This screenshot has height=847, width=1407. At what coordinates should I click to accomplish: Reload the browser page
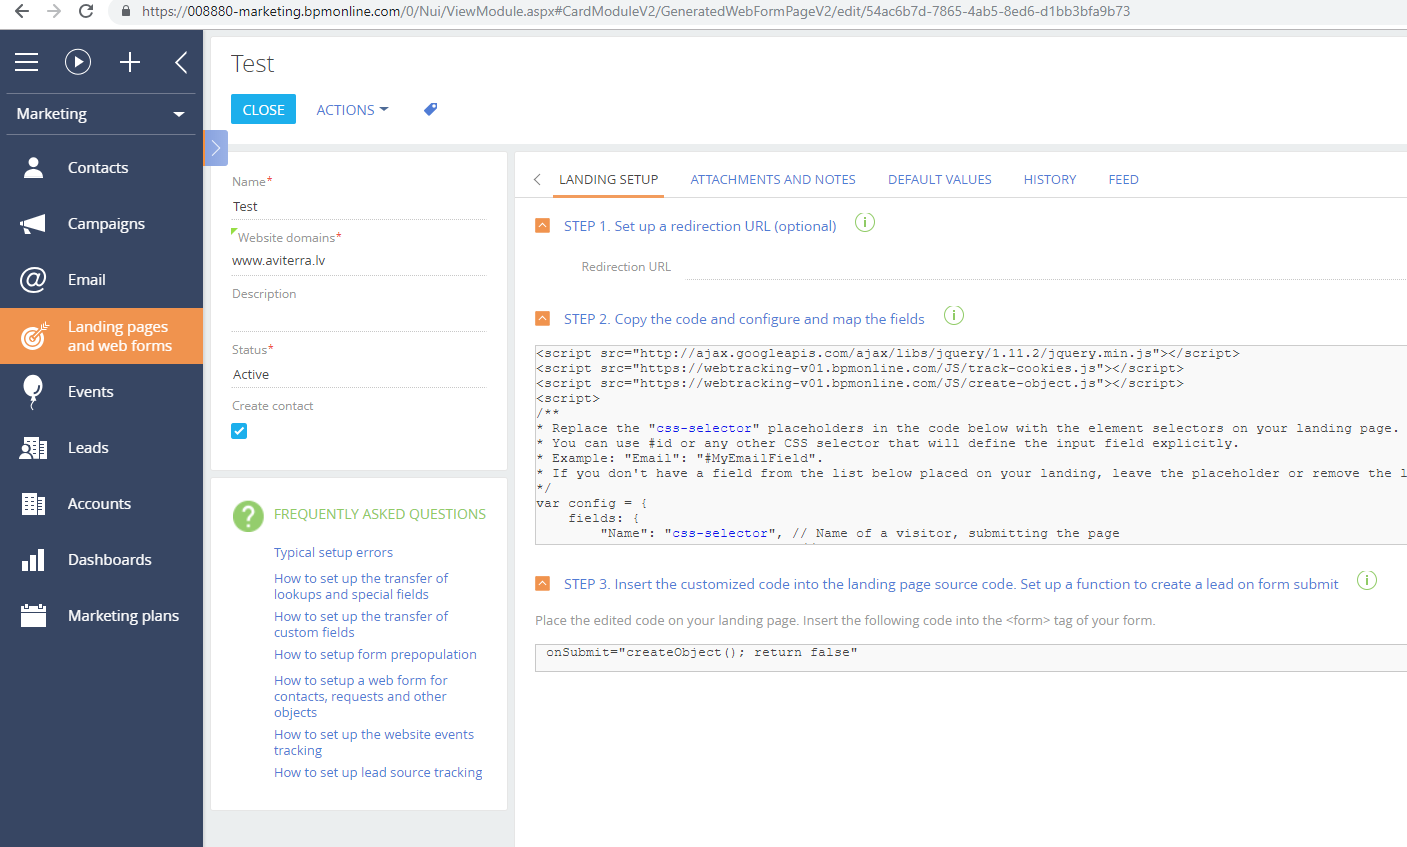[x=86, y=11]
